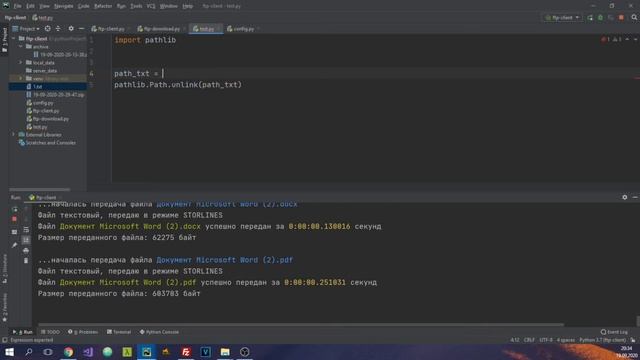
Task: Select Scratches and Consoles node
Action: [47, 143]
